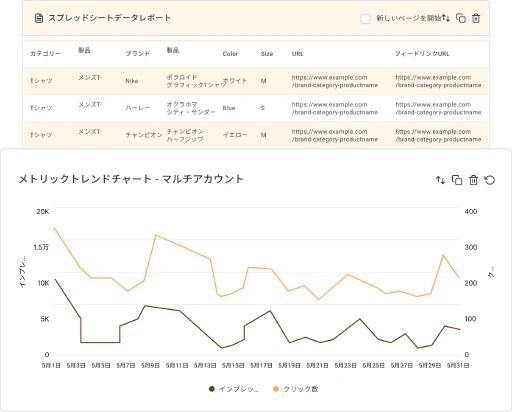Click the スプレッドシートデータレポート title
Image resolution: width=512 pixels, height=412 pixels.
pyautogui.click(x=110, y=18)
